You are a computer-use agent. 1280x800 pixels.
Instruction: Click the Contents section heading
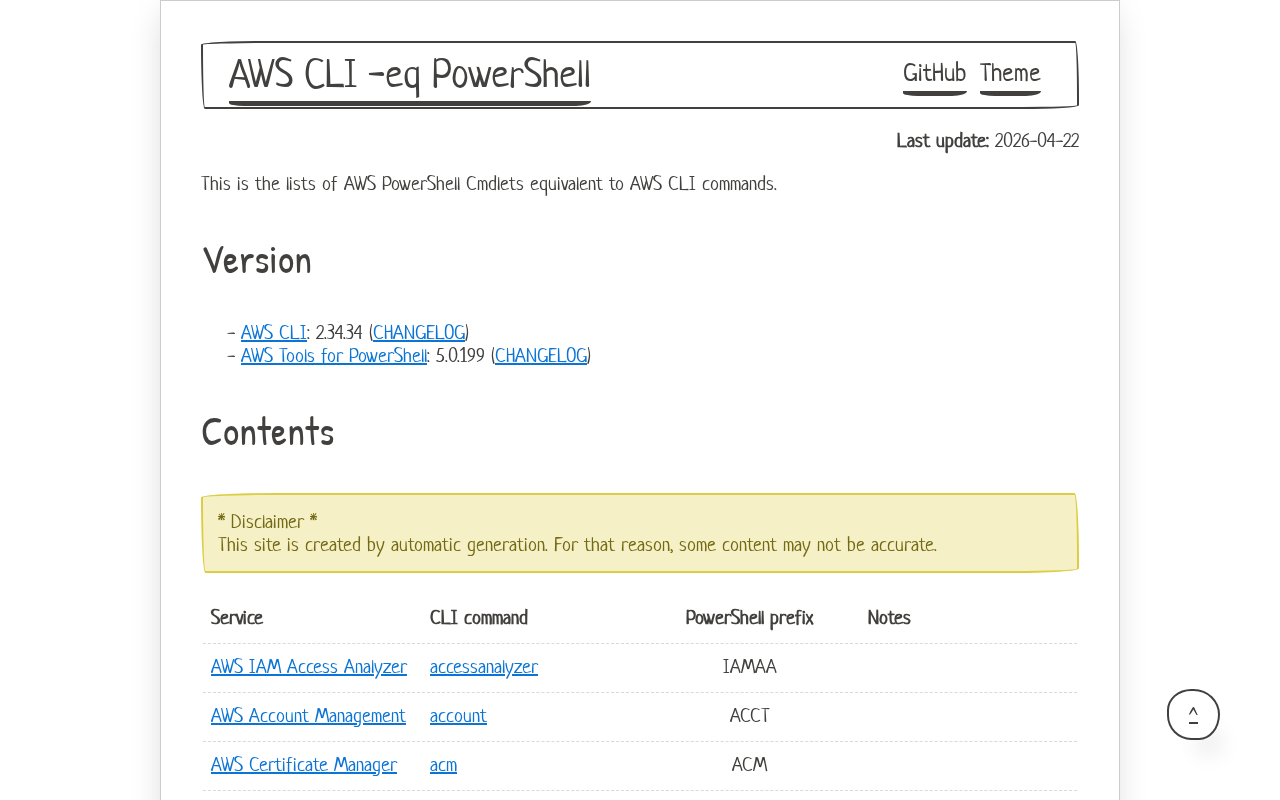(268, 433)
